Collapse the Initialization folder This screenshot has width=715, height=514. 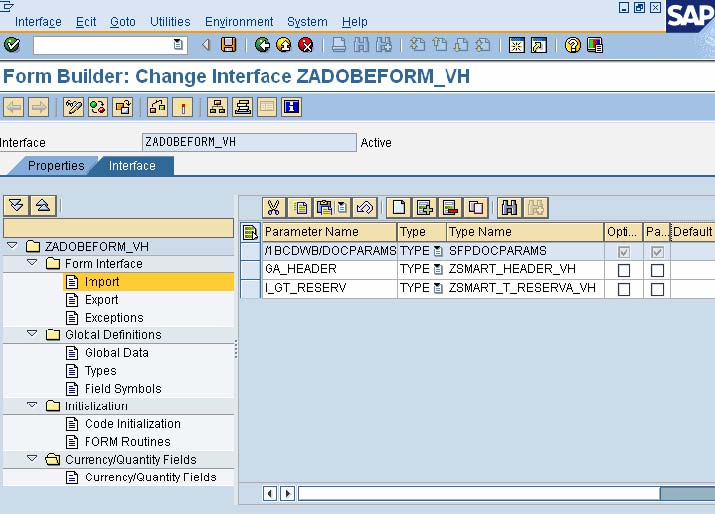(32, 405)
